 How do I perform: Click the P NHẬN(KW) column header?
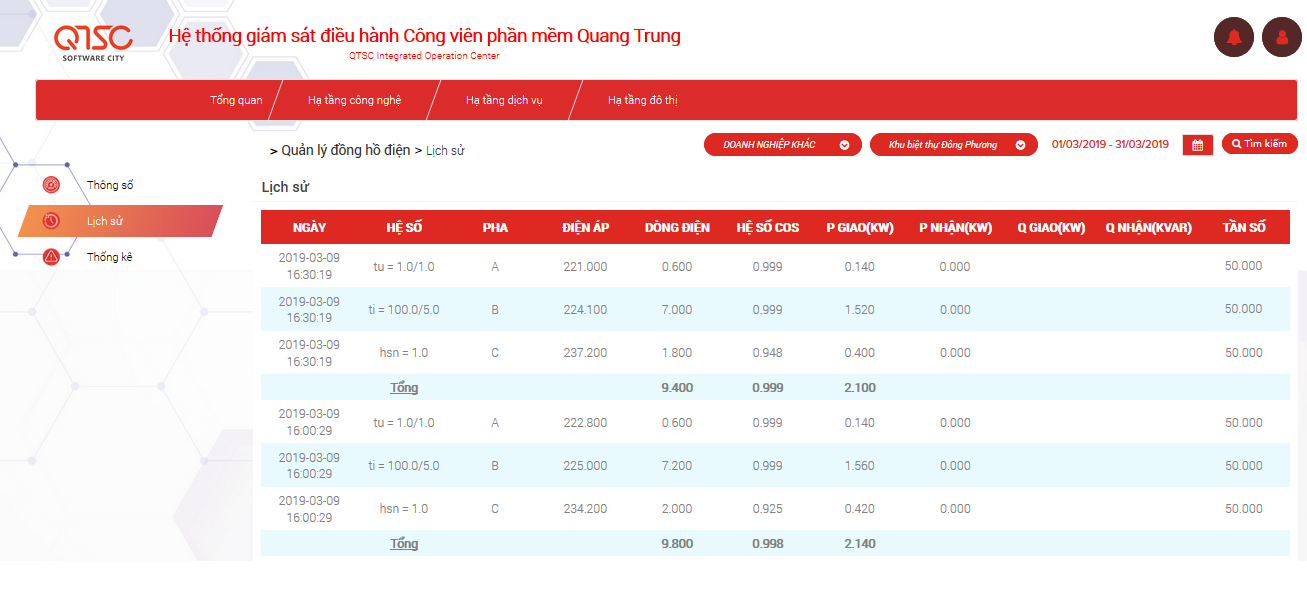(955, 228)
